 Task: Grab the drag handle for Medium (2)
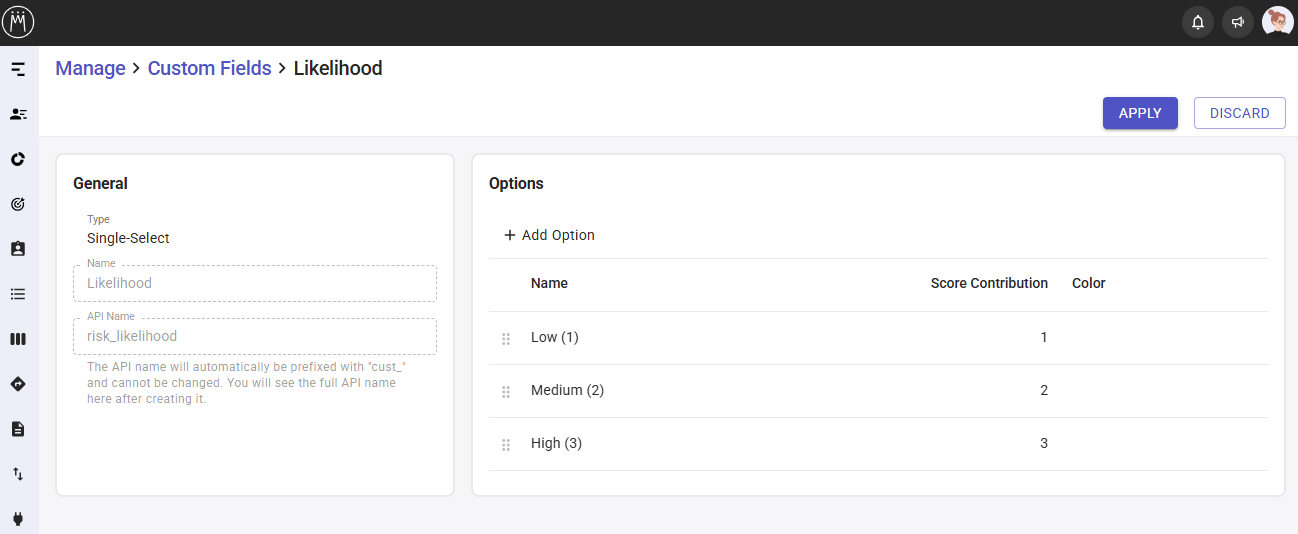tap(506, 391)
